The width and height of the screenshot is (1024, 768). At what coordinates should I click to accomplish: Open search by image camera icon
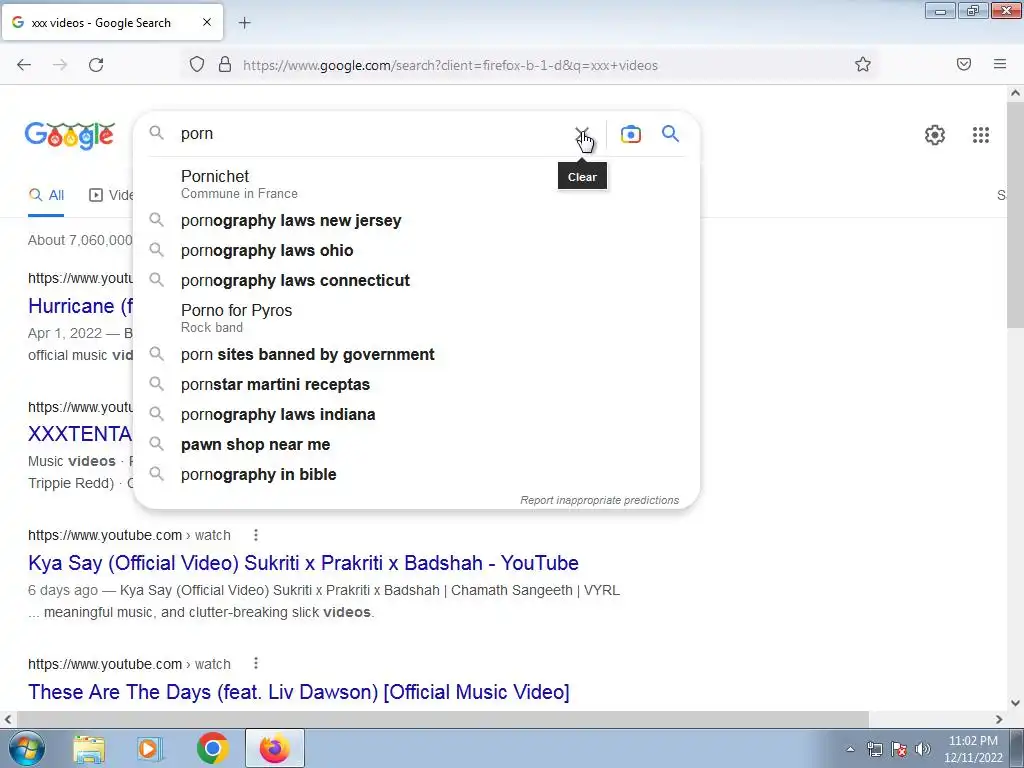[630, 134]
